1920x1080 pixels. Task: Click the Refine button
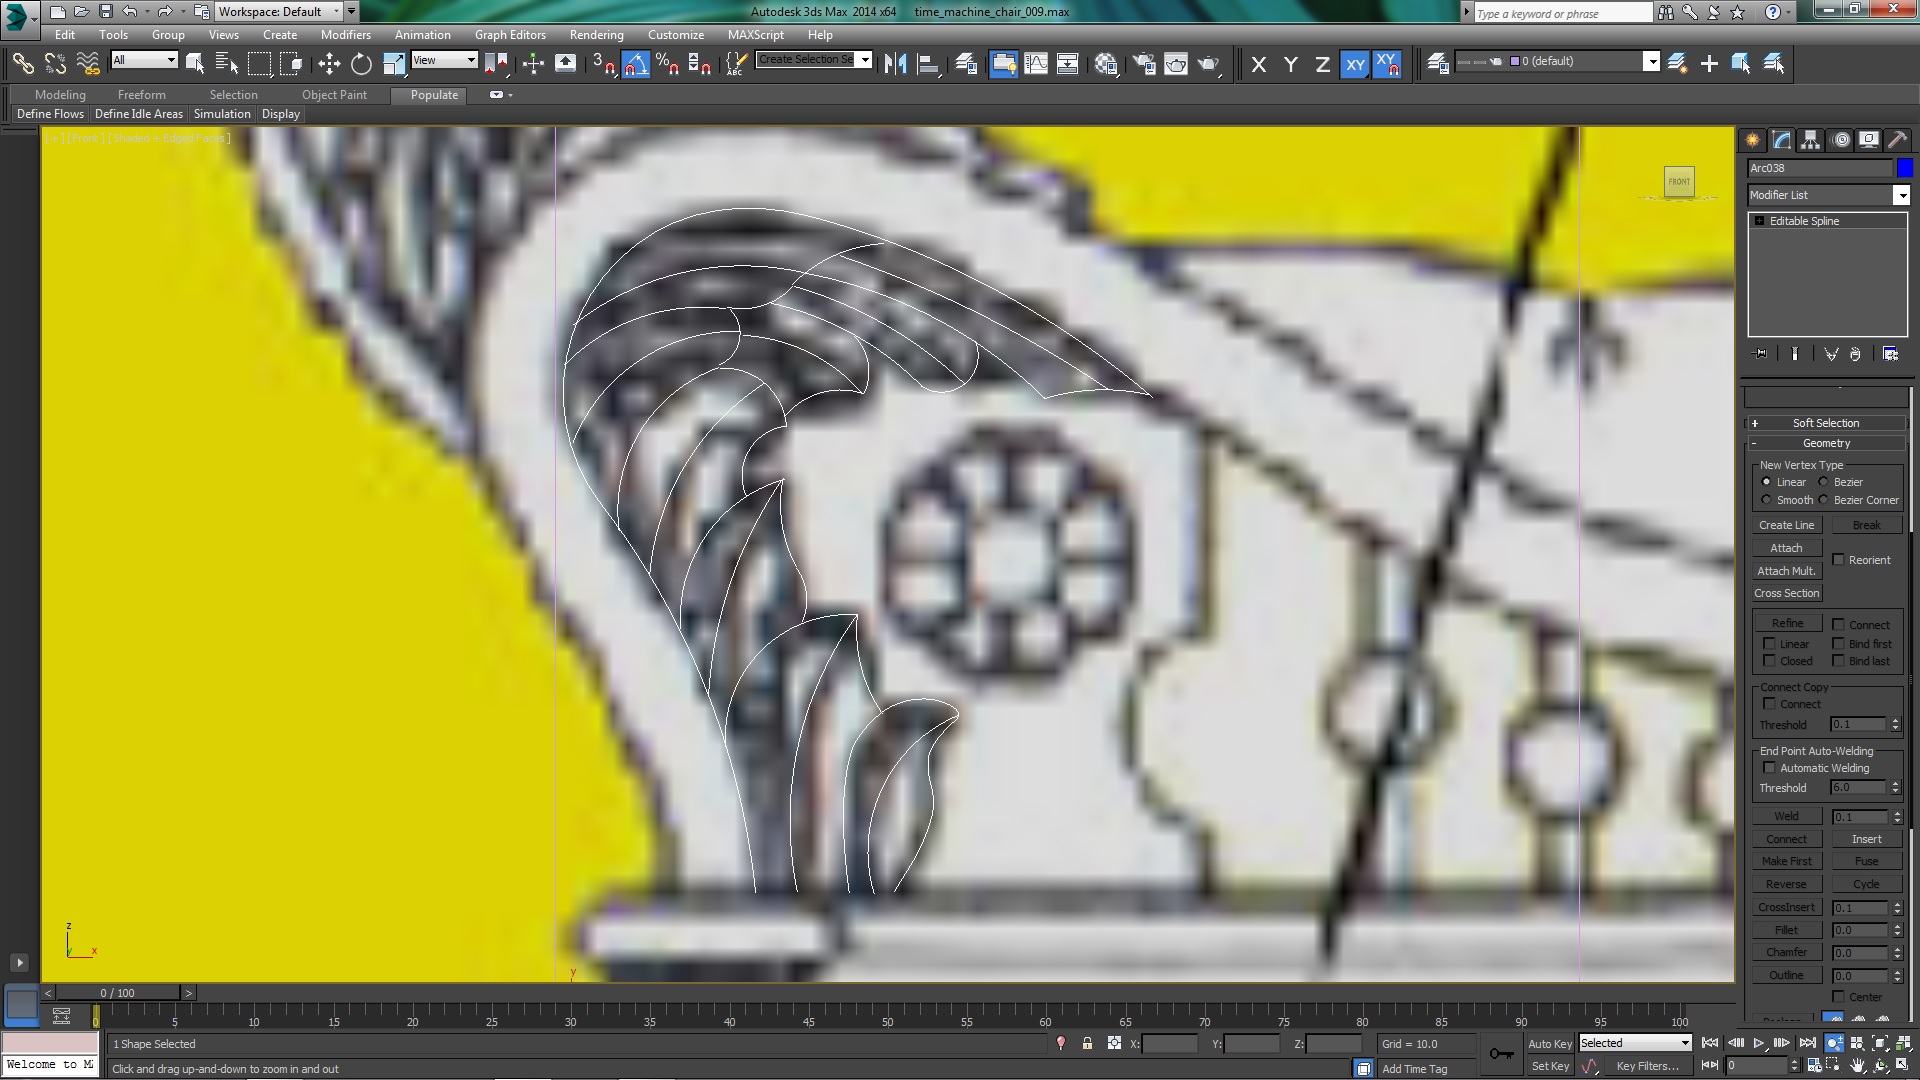tap(1786, 623)
